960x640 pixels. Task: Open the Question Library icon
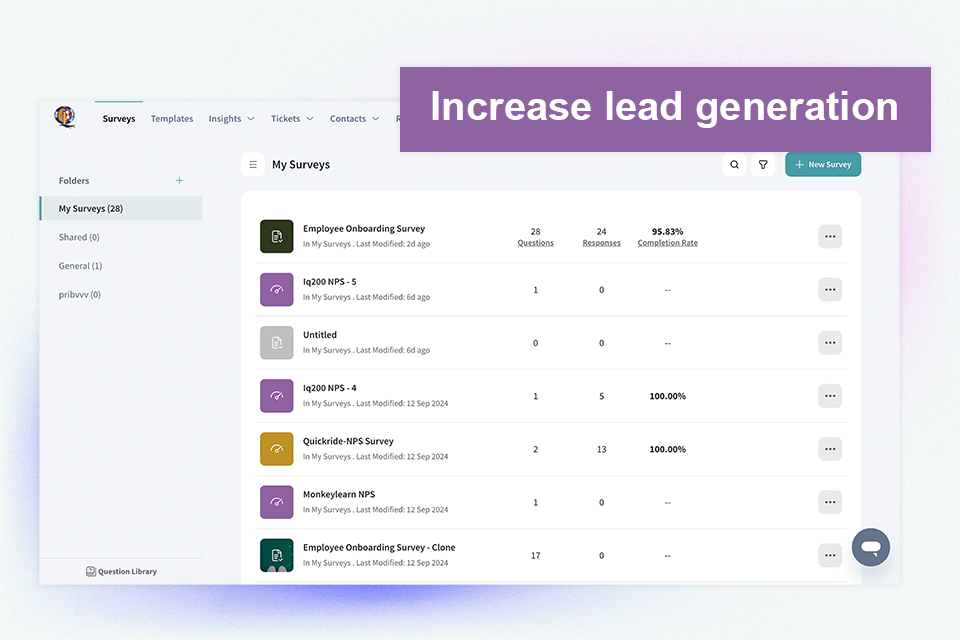pyautogui.click(x=91, y=570)
